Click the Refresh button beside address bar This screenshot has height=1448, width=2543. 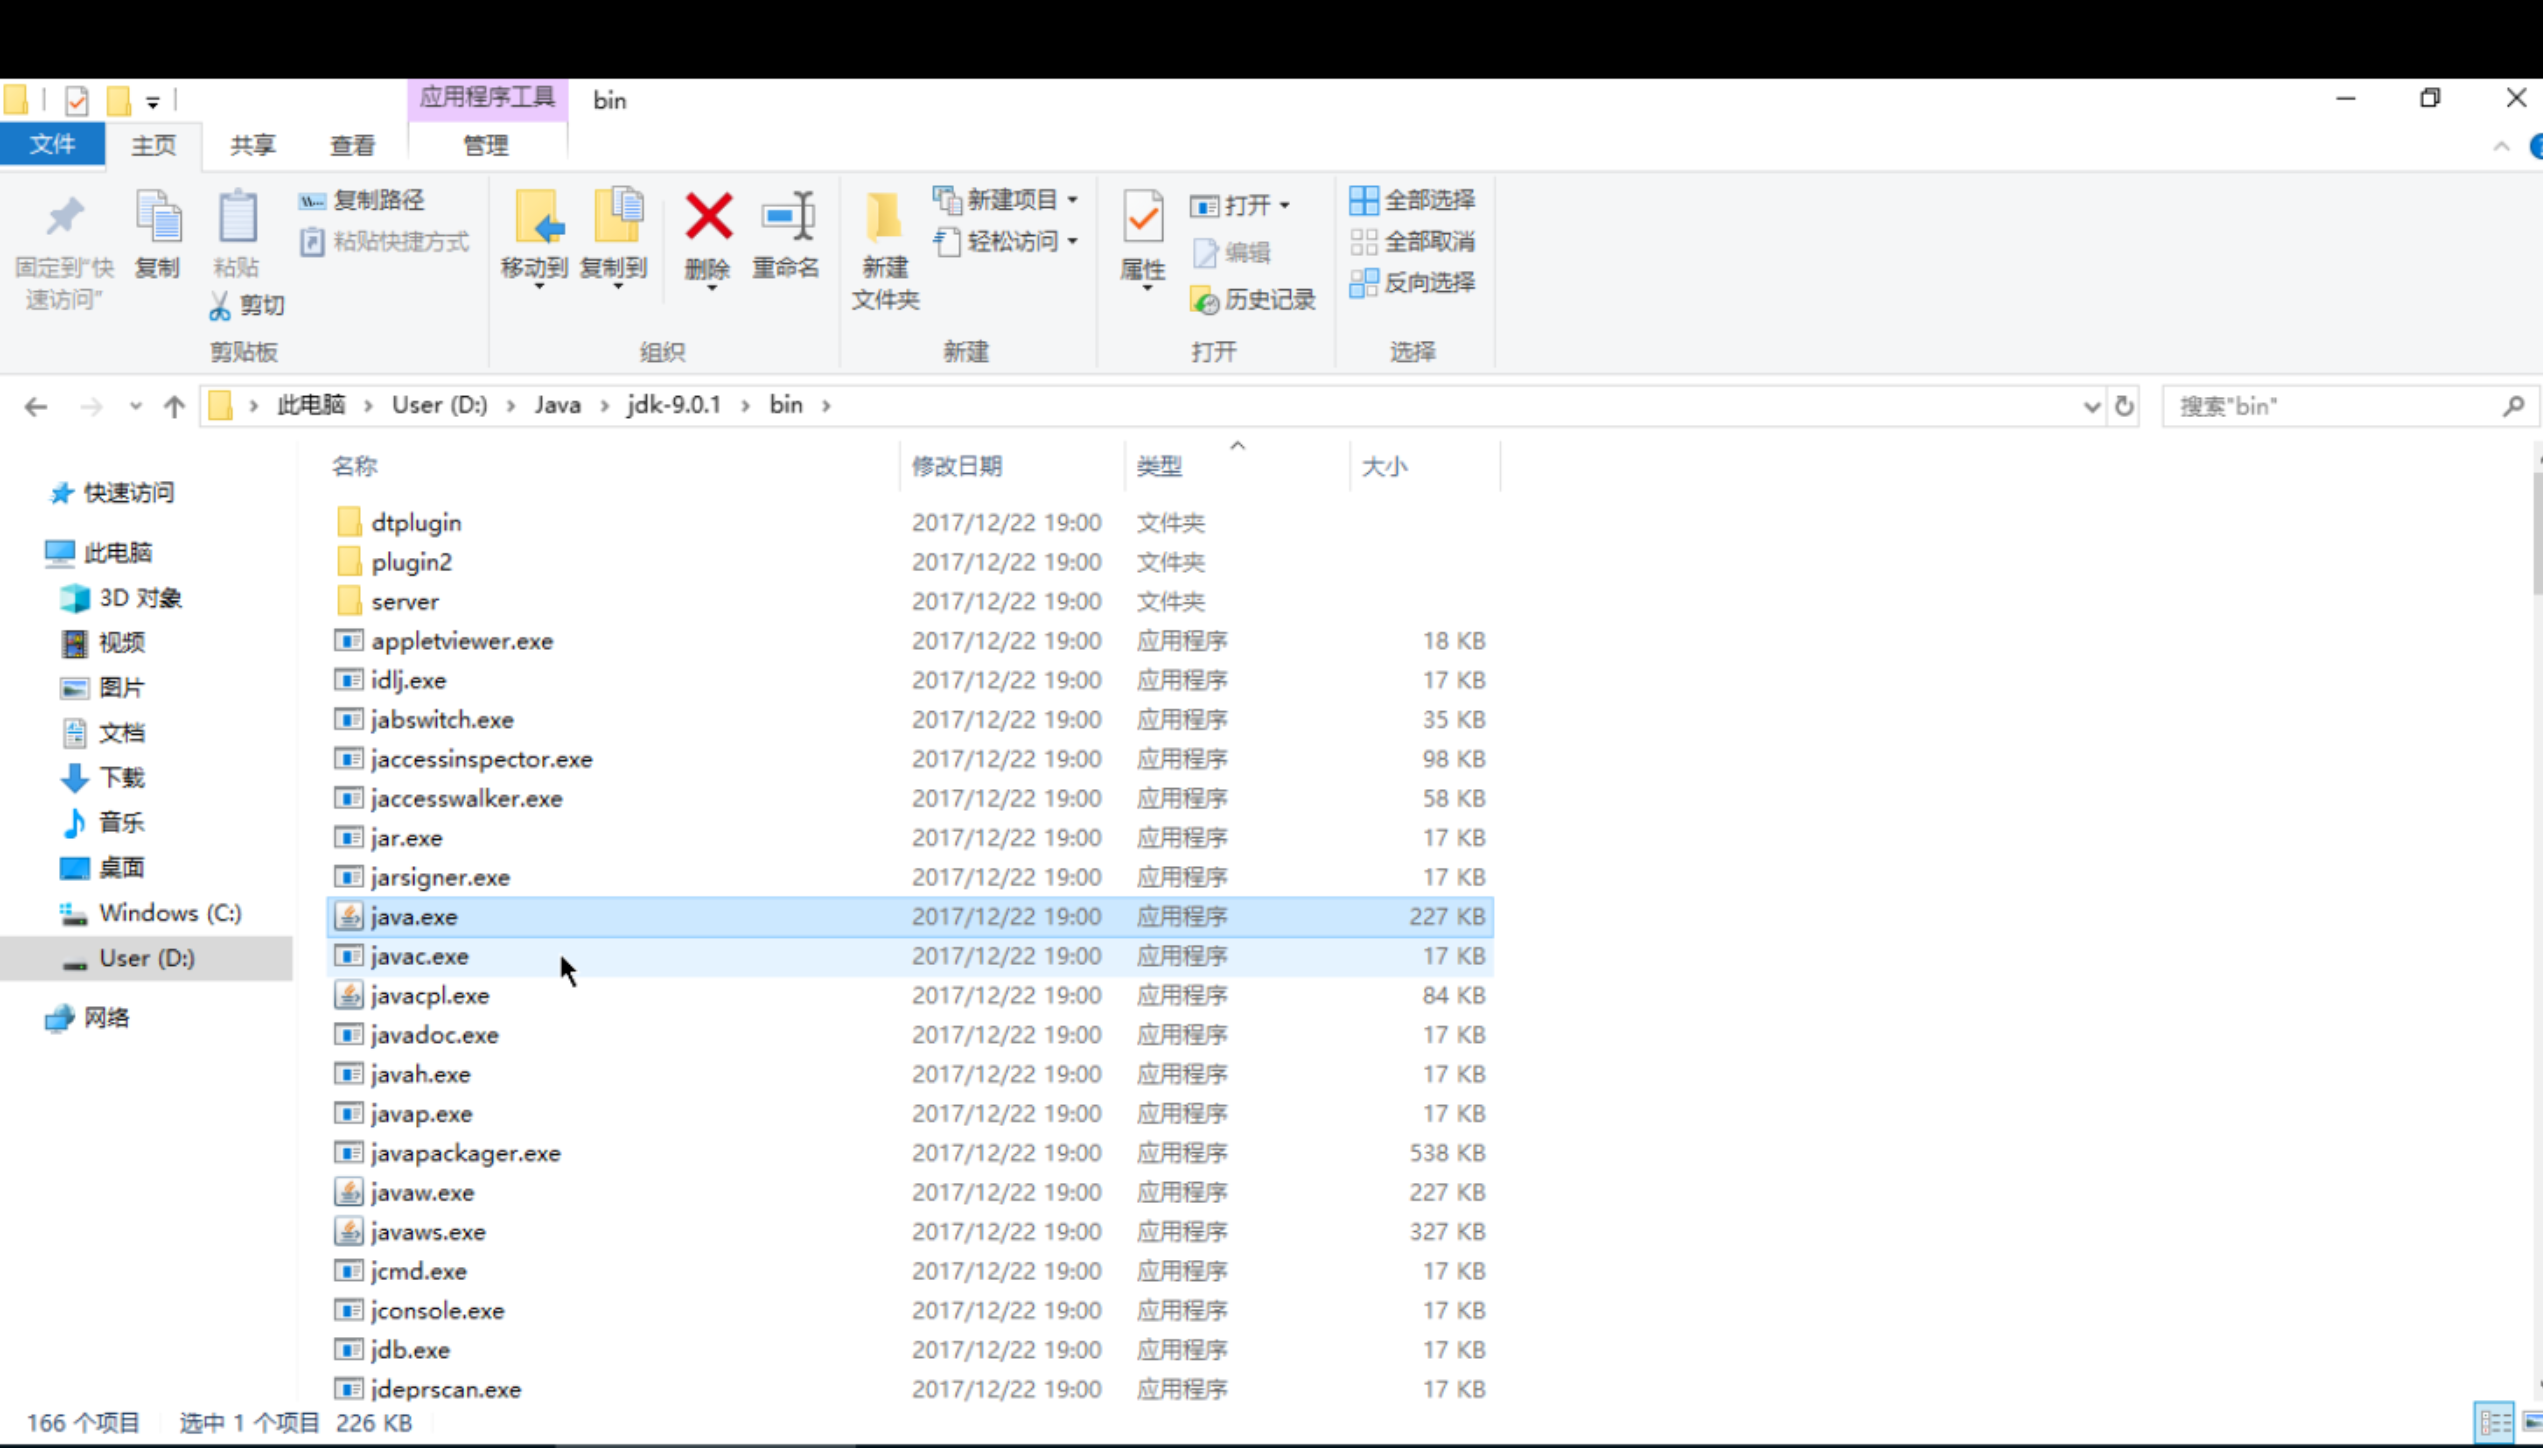[2124, 406]
